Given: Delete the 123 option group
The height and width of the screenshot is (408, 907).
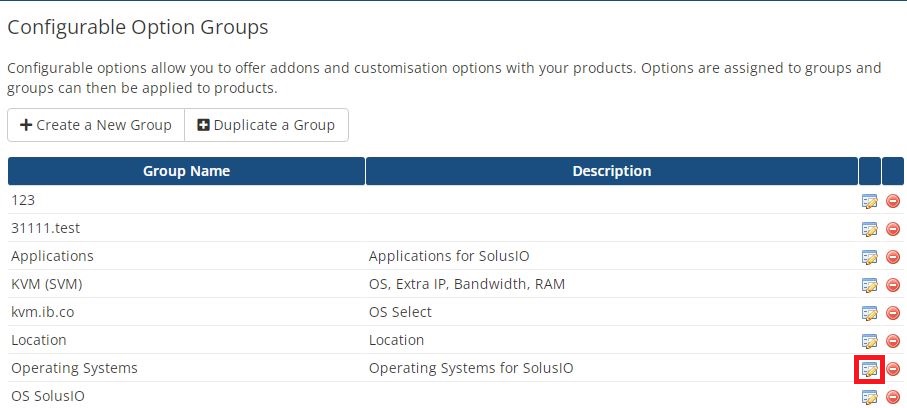Looking at the screenshot, I should (893, 201).
